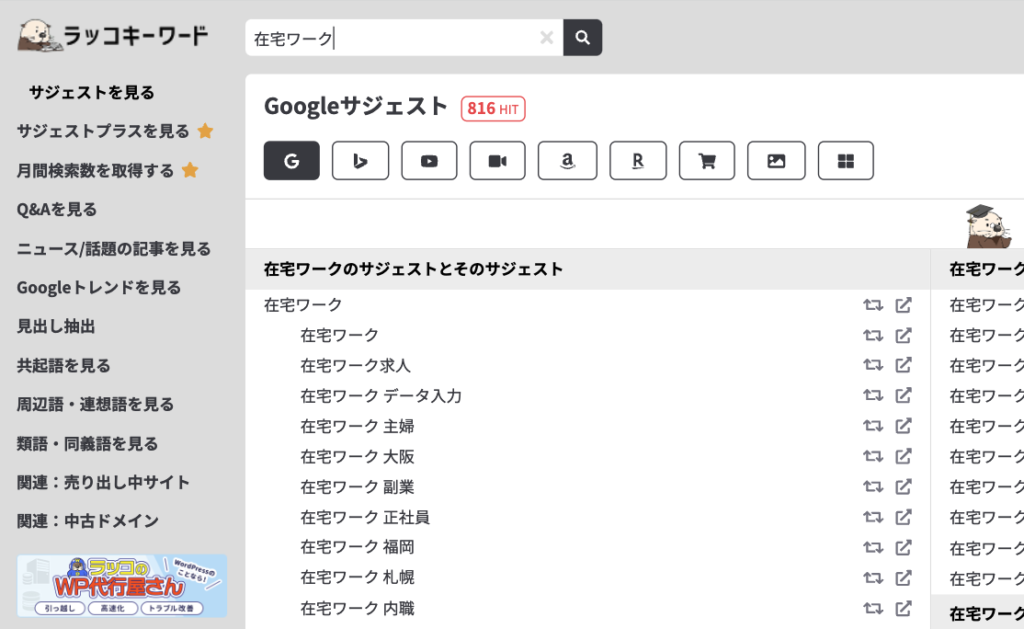The width and height of the screenshot is (1024, 629).
Task: Select the grid all-sources icon
Action: click(x=846, y=161)
